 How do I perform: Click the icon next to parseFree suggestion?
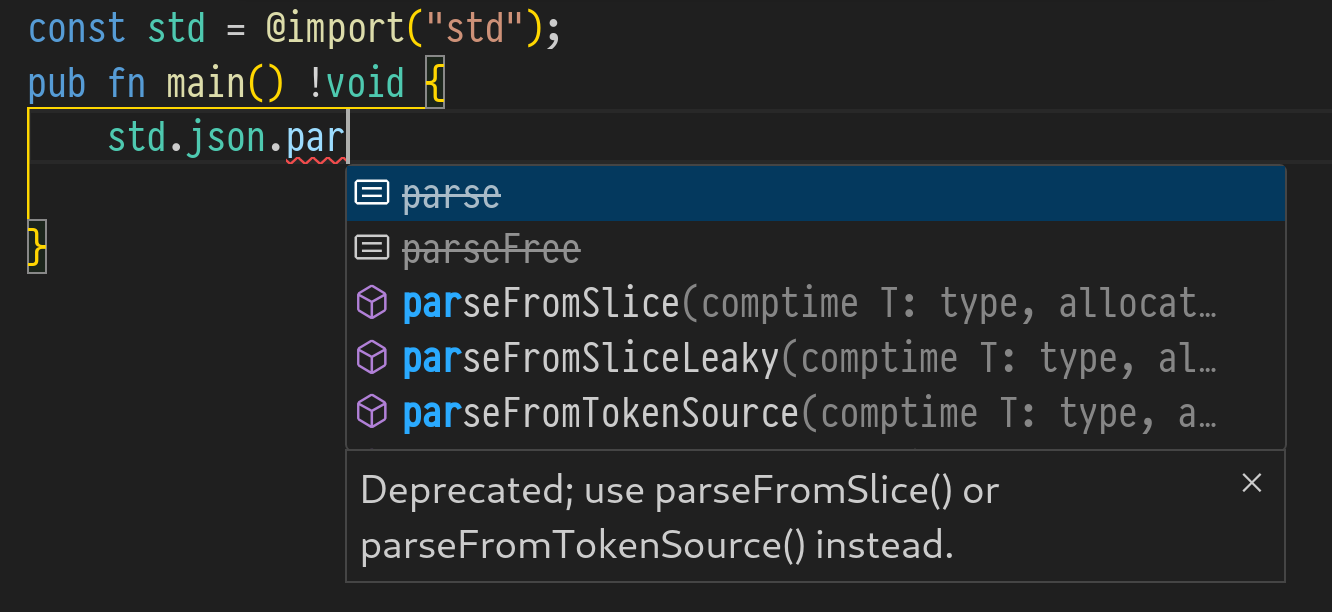click(x=372, y=247)
